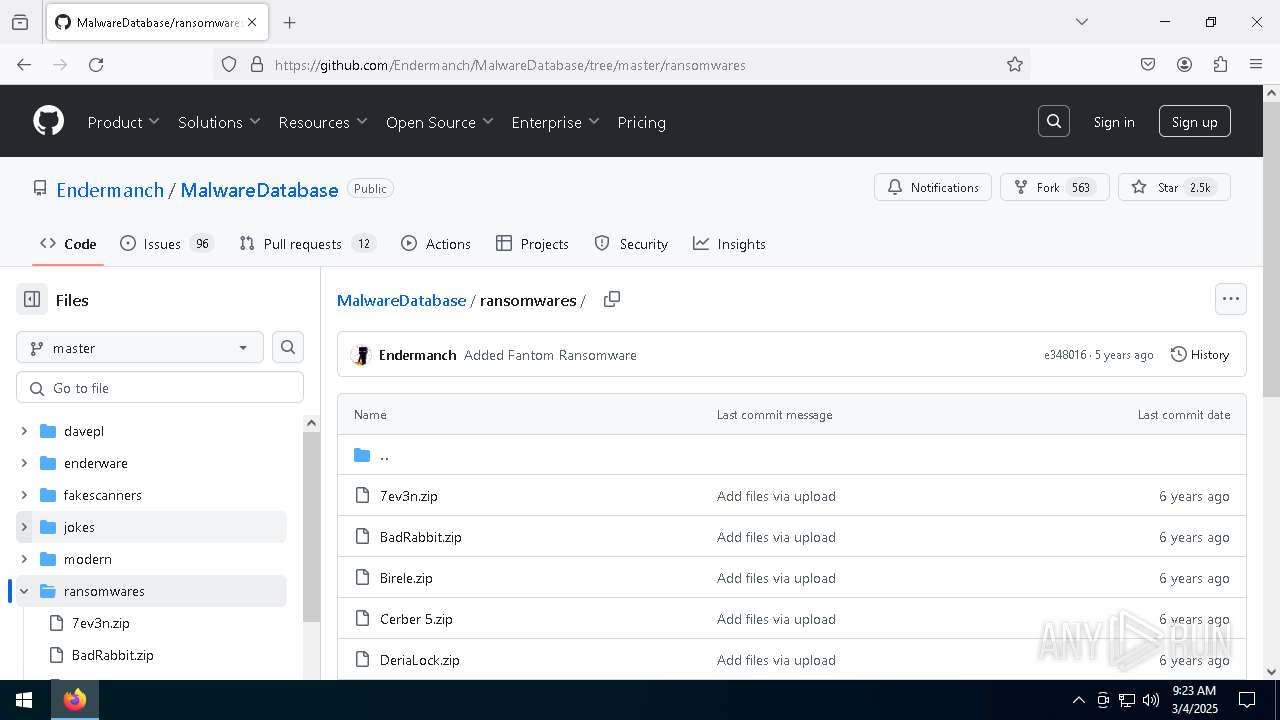Click the site security shield icon
The height and width of the screenshot is (720, 1280).
(229, 64)
